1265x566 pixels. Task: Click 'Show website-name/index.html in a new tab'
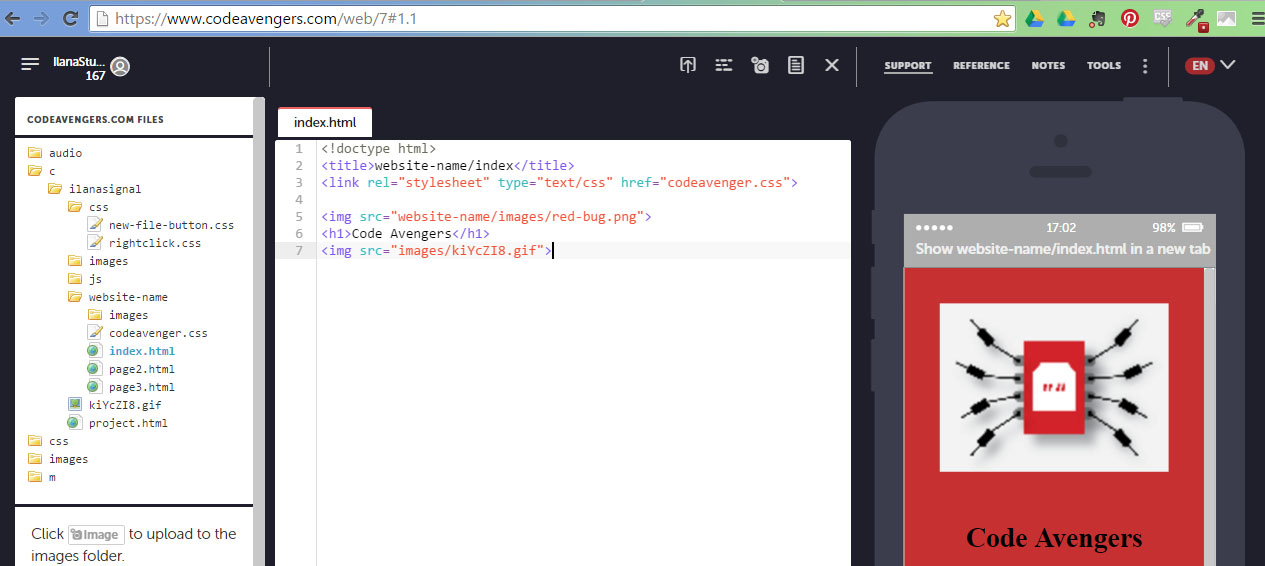click(1063, 249)
